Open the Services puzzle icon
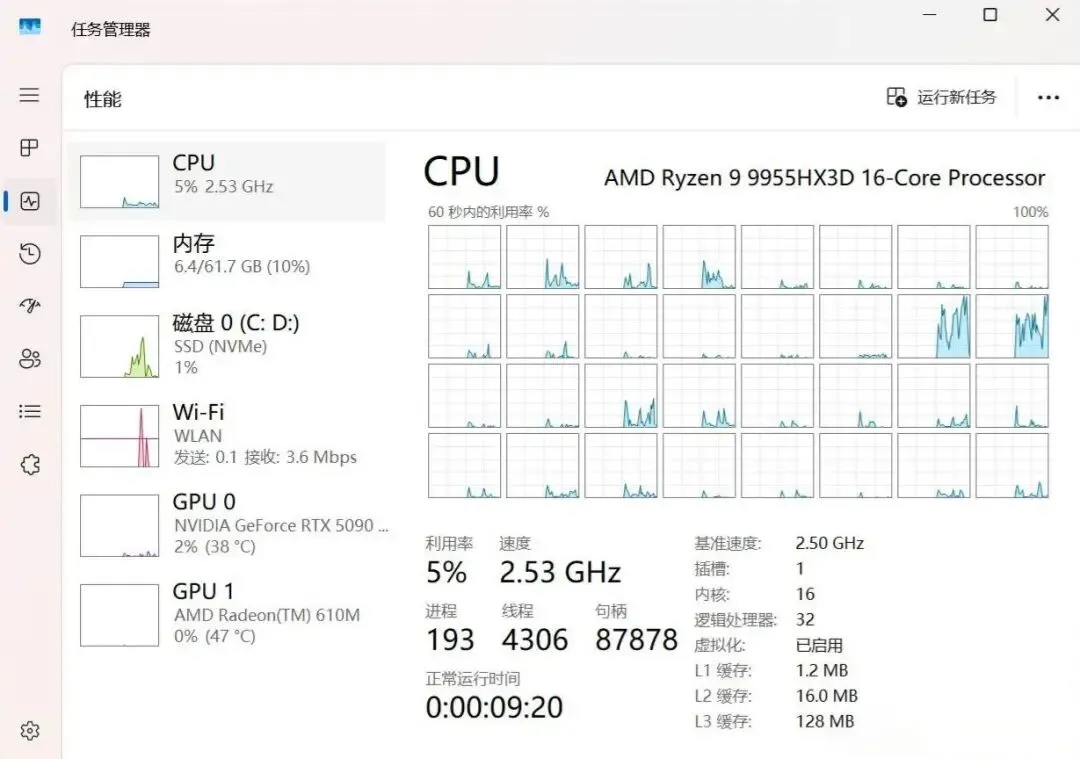 (x=30, y=465)
